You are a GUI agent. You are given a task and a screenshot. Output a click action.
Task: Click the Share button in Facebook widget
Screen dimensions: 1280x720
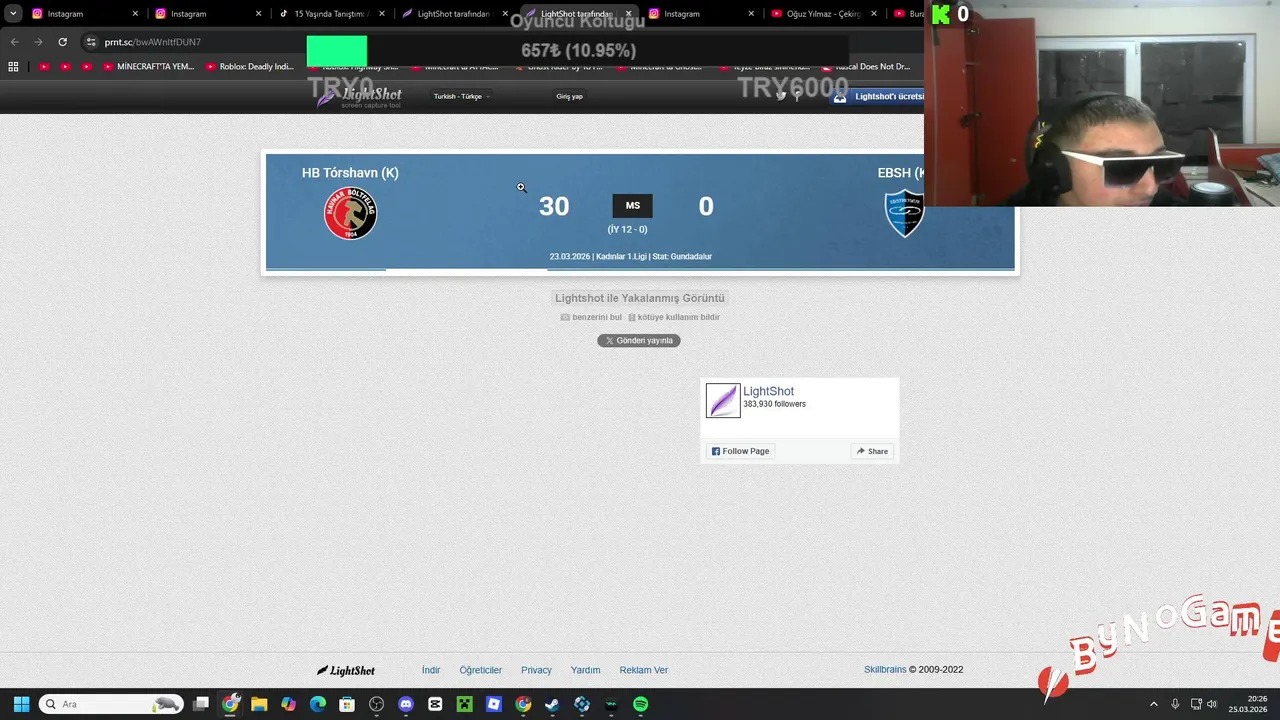pyautogui.click(x=872, y=451)
